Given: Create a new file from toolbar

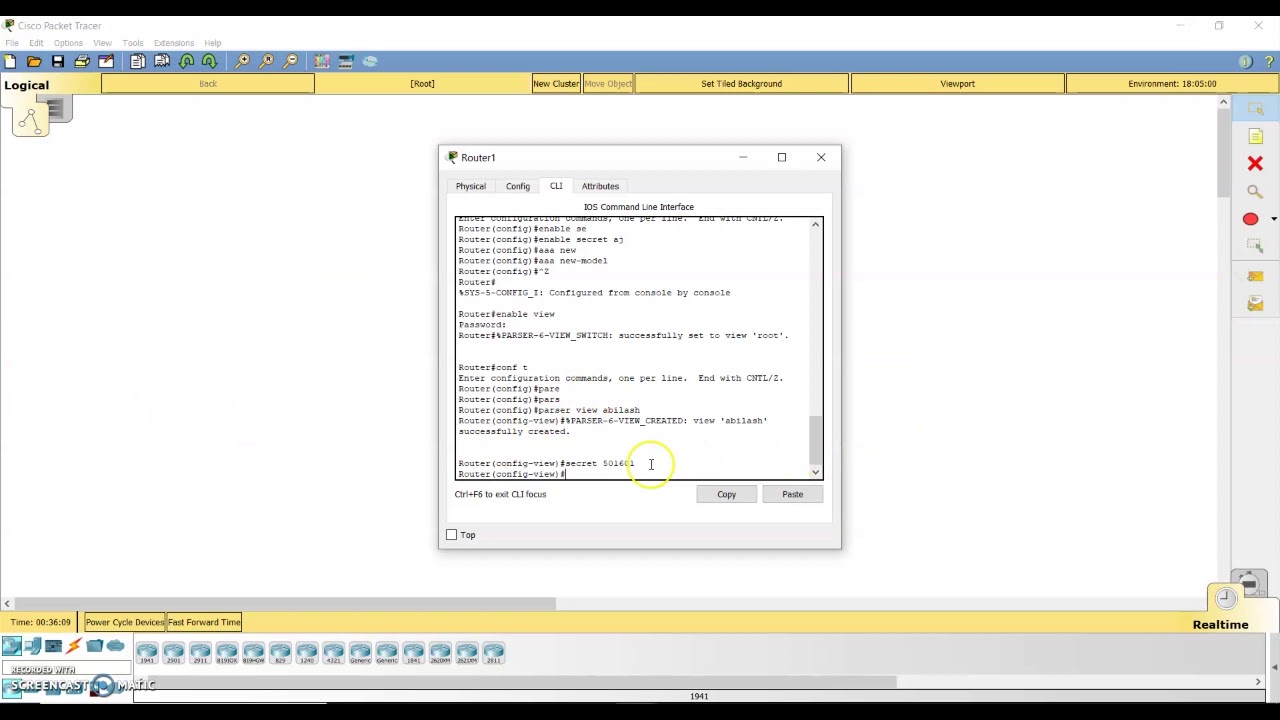Looking at the screenshot, I should pos(11,62).
